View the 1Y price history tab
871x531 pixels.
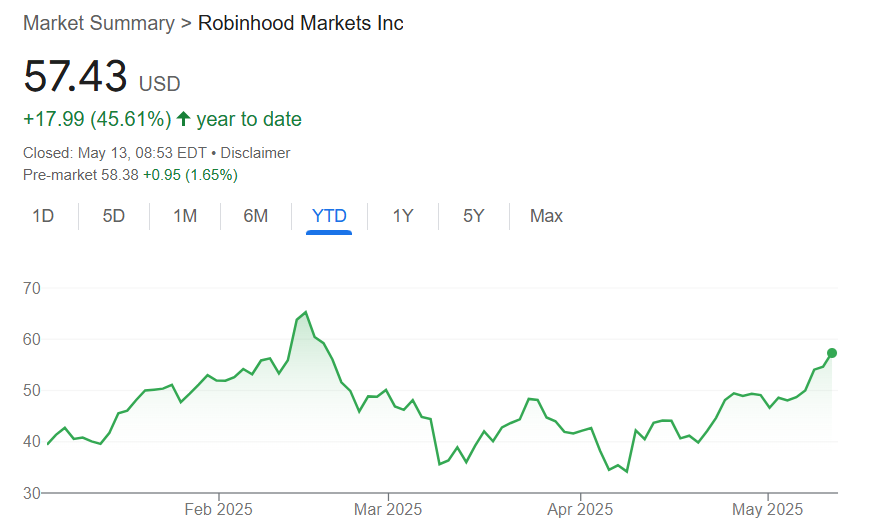pos(403,216)
